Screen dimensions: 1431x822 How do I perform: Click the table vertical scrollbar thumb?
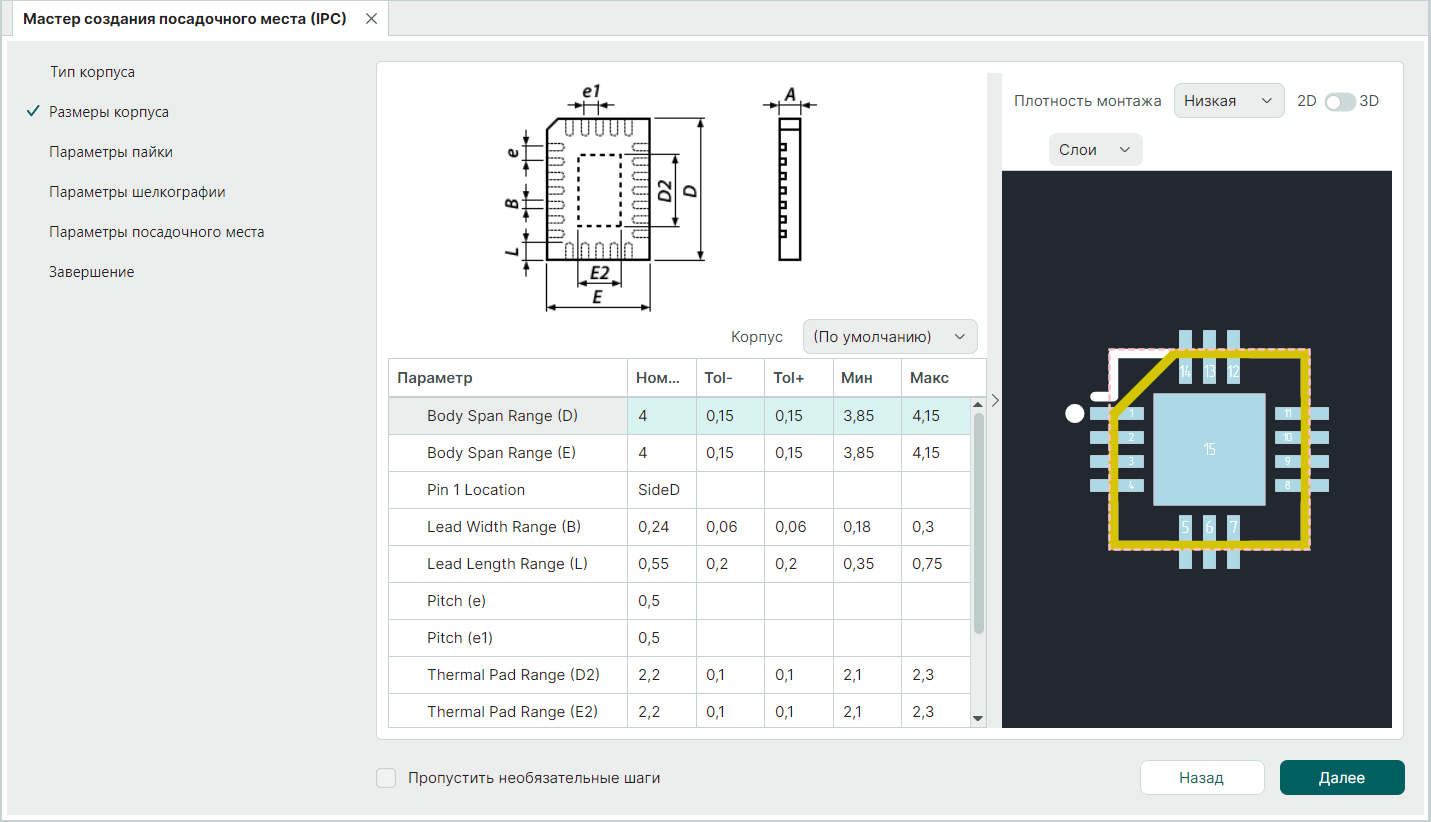pyautogui.click(x=978, y=520)
